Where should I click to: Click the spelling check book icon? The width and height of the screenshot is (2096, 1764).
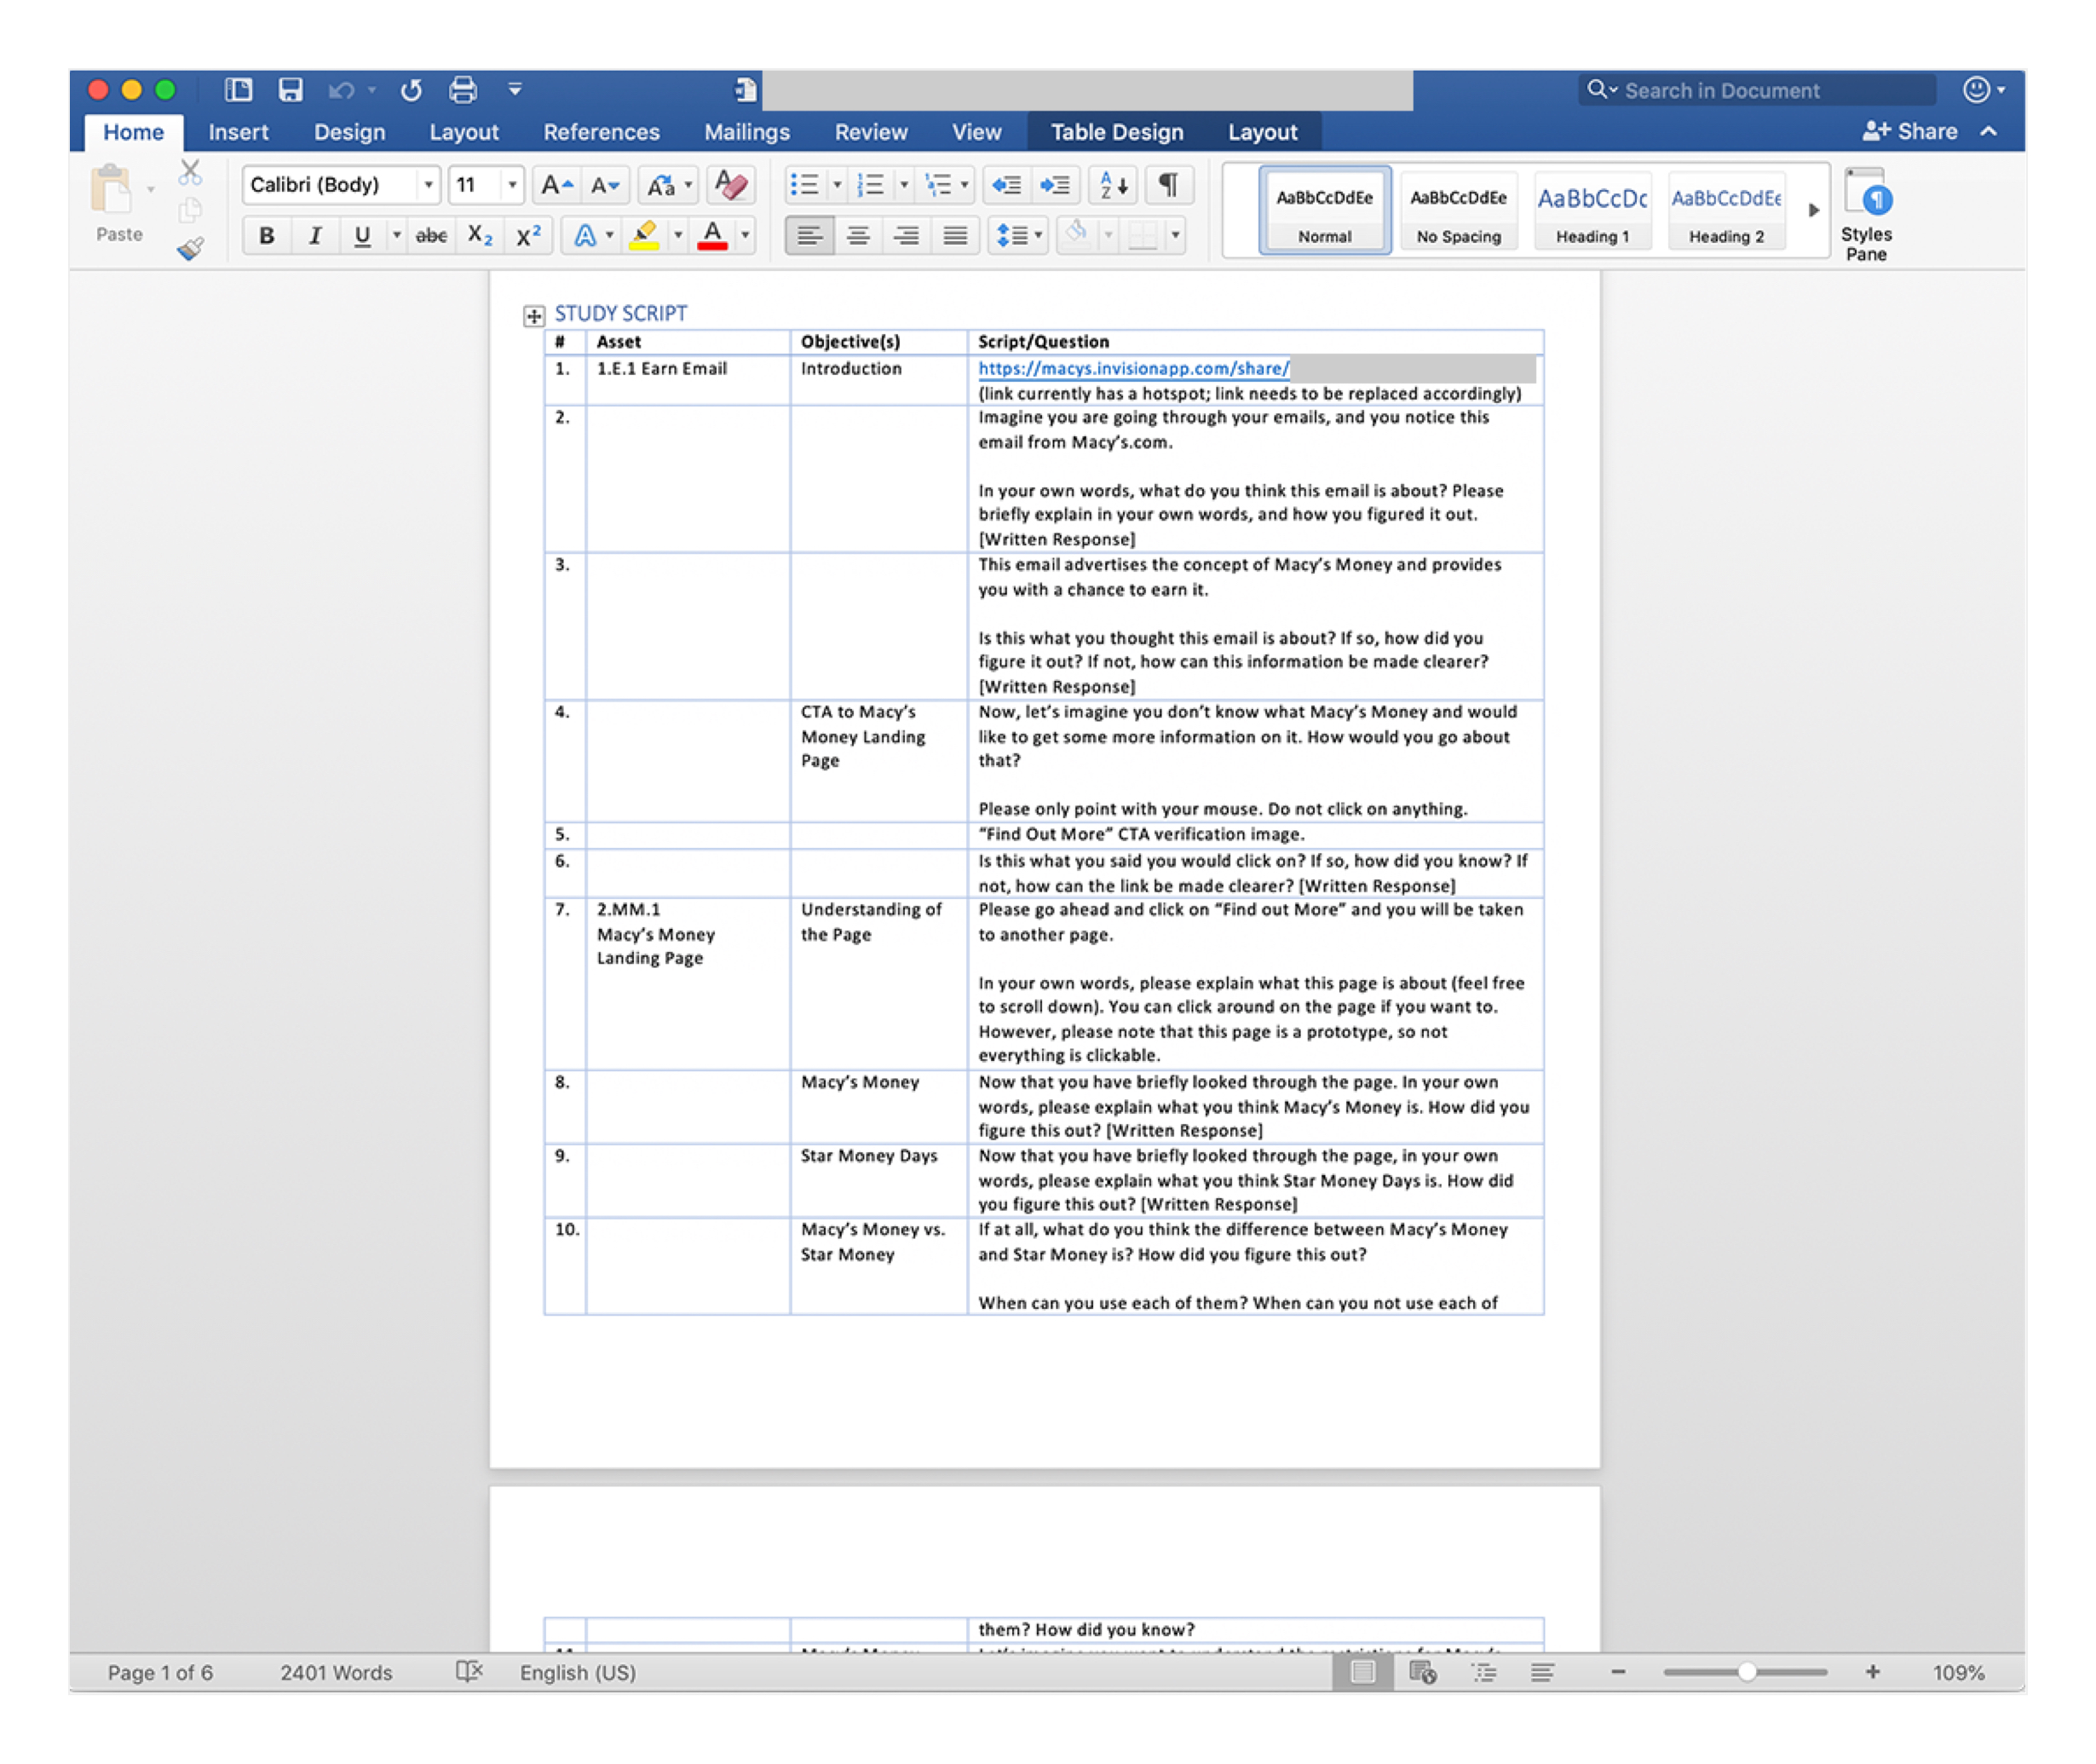pos(469,1672)
